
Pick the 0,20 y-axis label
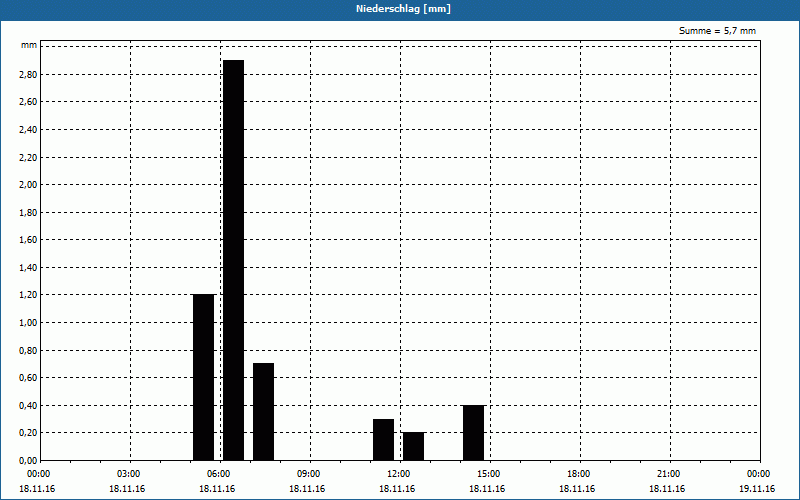[28, 433]
